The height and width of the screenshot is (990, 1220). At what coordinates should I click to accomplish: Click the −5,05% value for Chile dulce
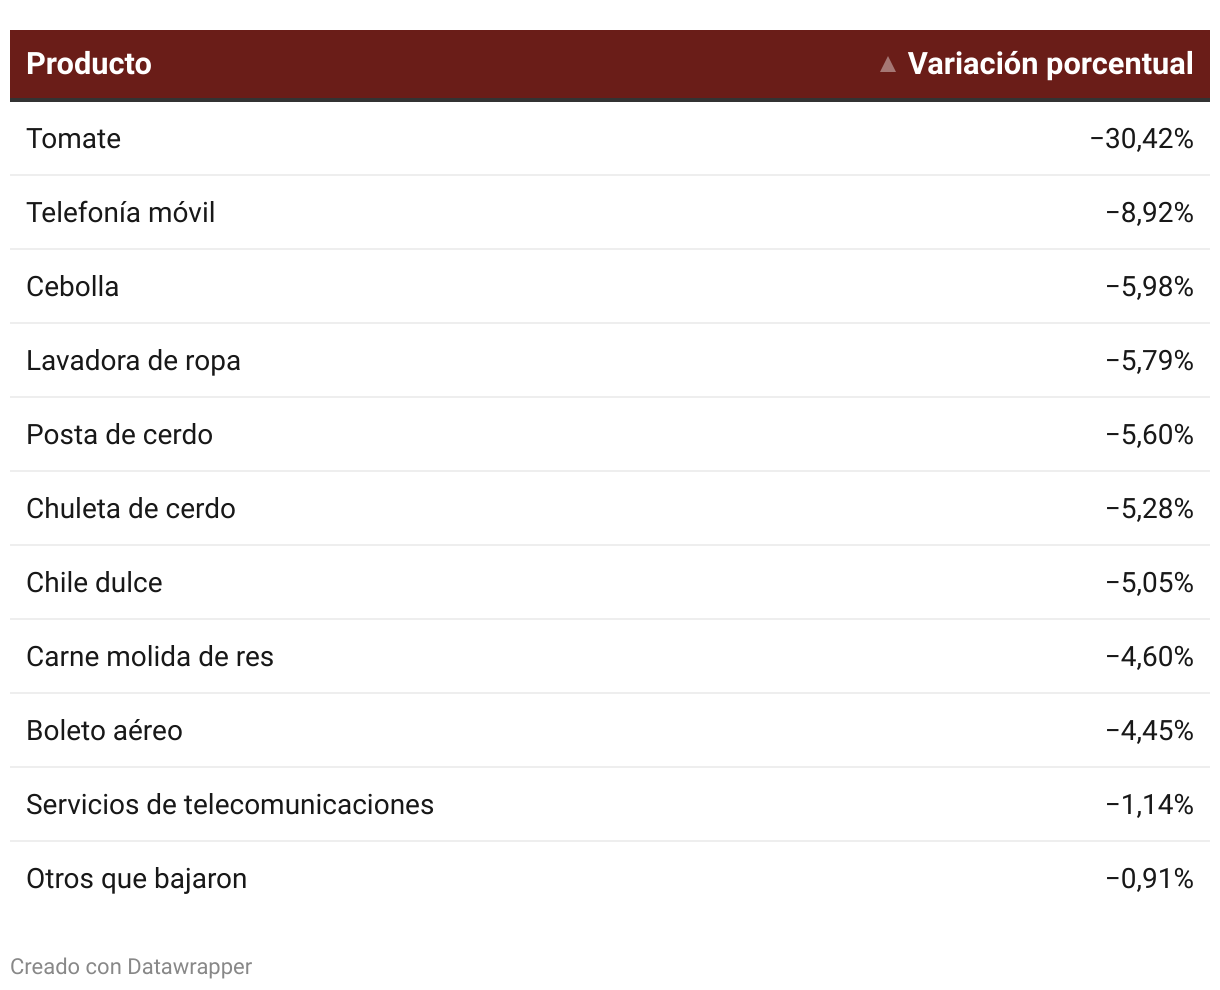(1150, 583)
